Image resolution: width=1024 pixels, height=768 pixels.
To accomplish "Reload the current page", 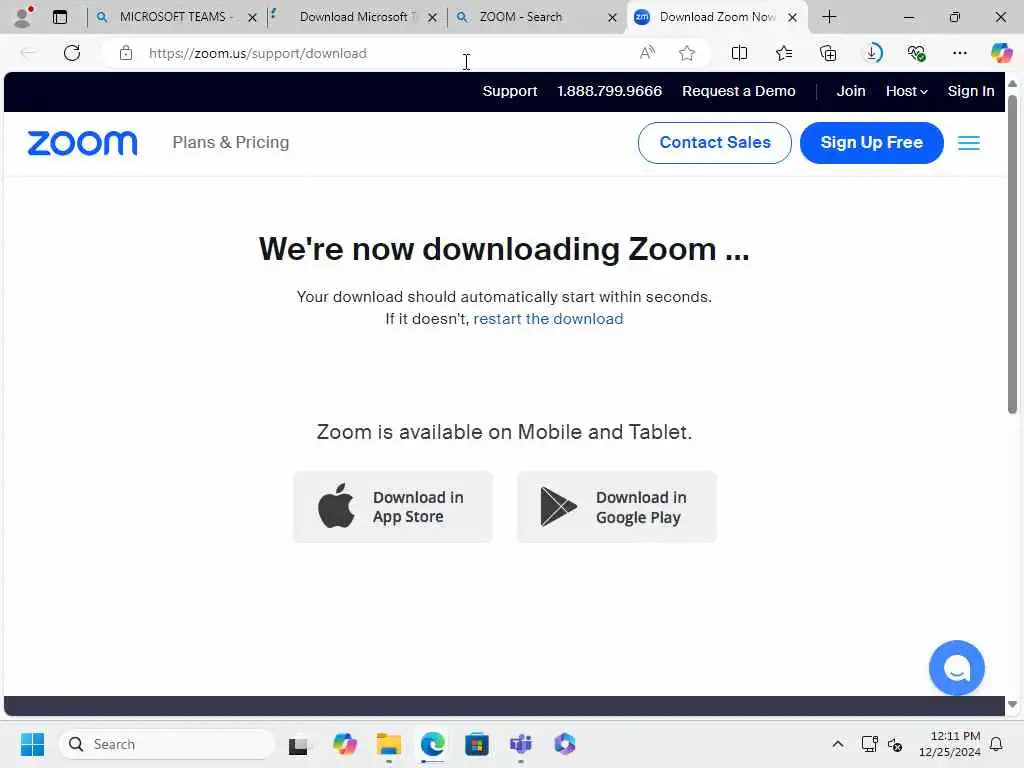I will (72, 53).
